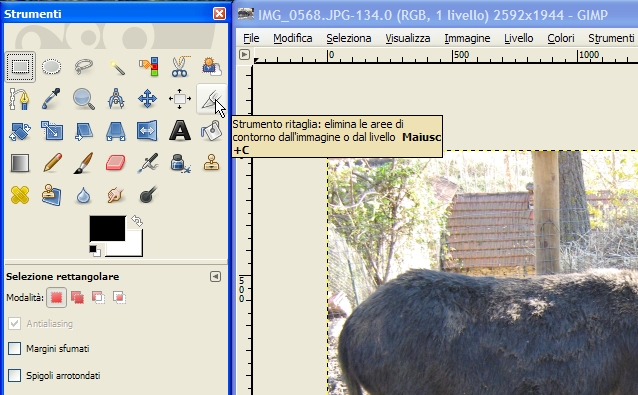The image size is (638, 395).
Task: Select the Clone stamp tool
Action: (x=212, y=163)
